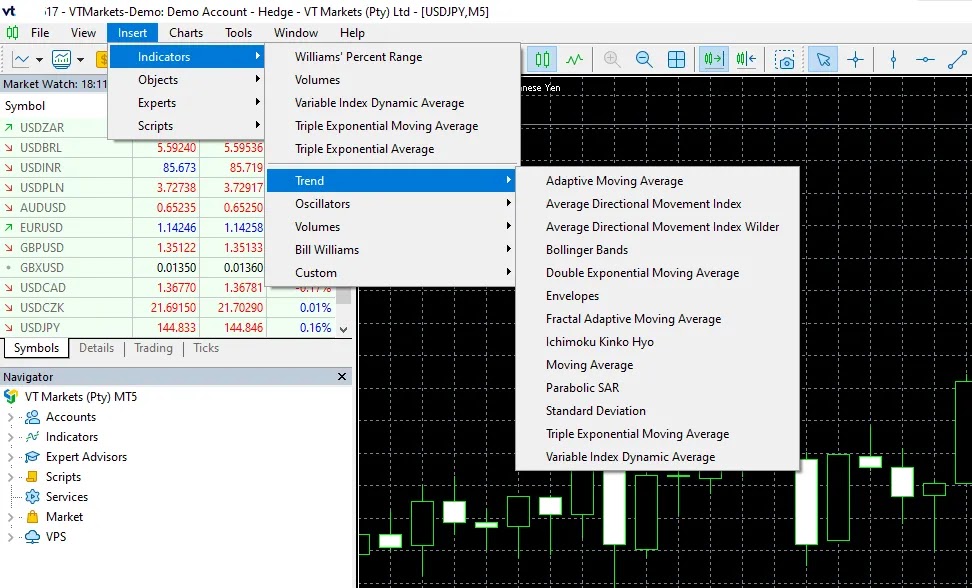Screen dimensions: 972x588
Task: Choose Moving Average from Trend list
Action: coord(657,365)
